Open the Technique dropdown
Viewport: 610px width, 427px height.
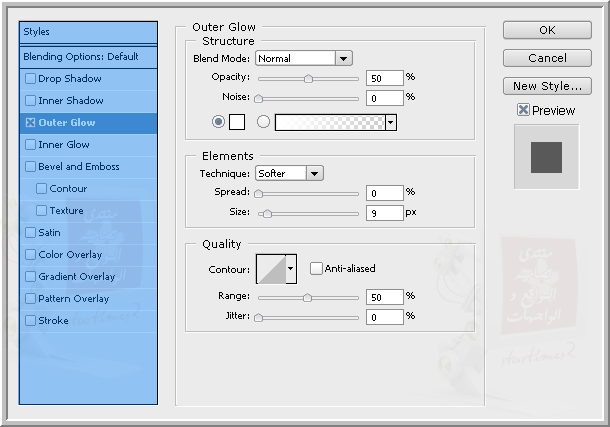[x=289, y=173]
